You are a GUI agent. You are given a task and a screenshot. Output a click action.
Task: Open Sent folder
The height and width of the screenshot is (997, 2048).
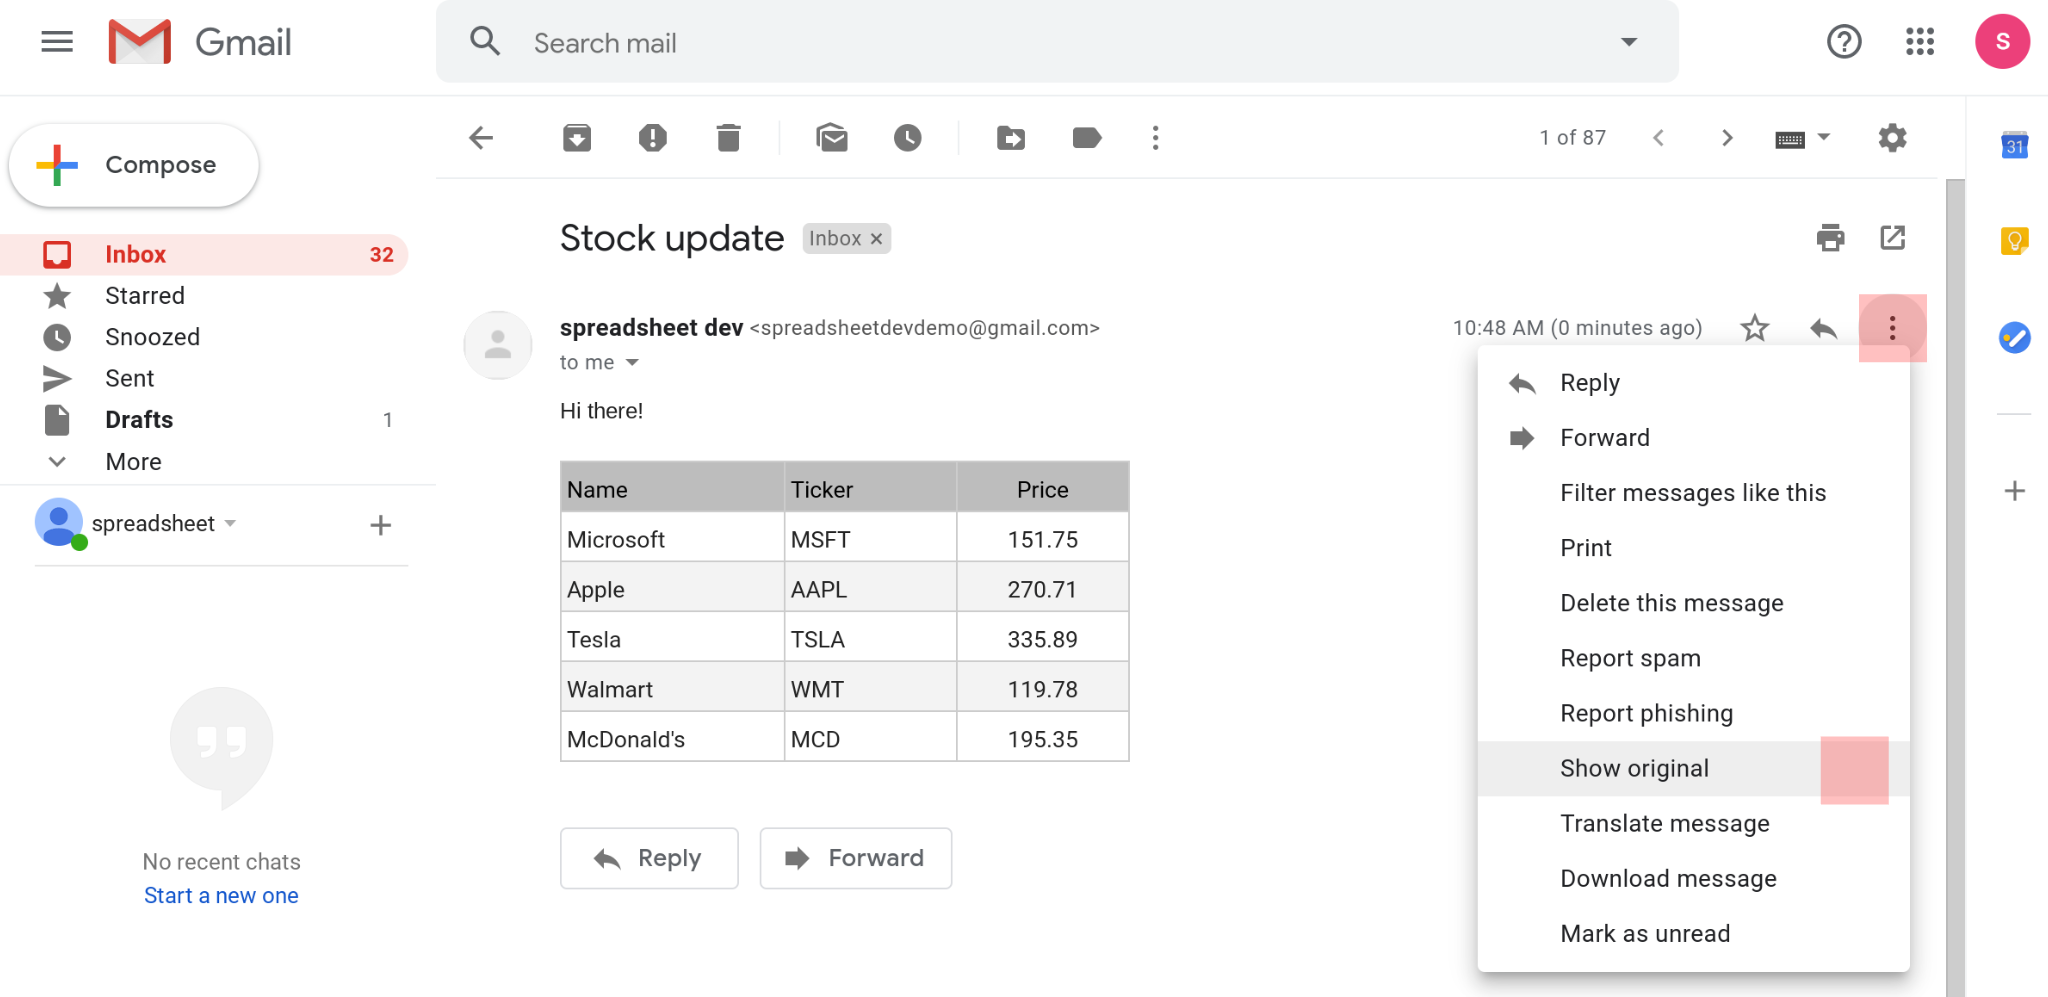click(204, 379)
